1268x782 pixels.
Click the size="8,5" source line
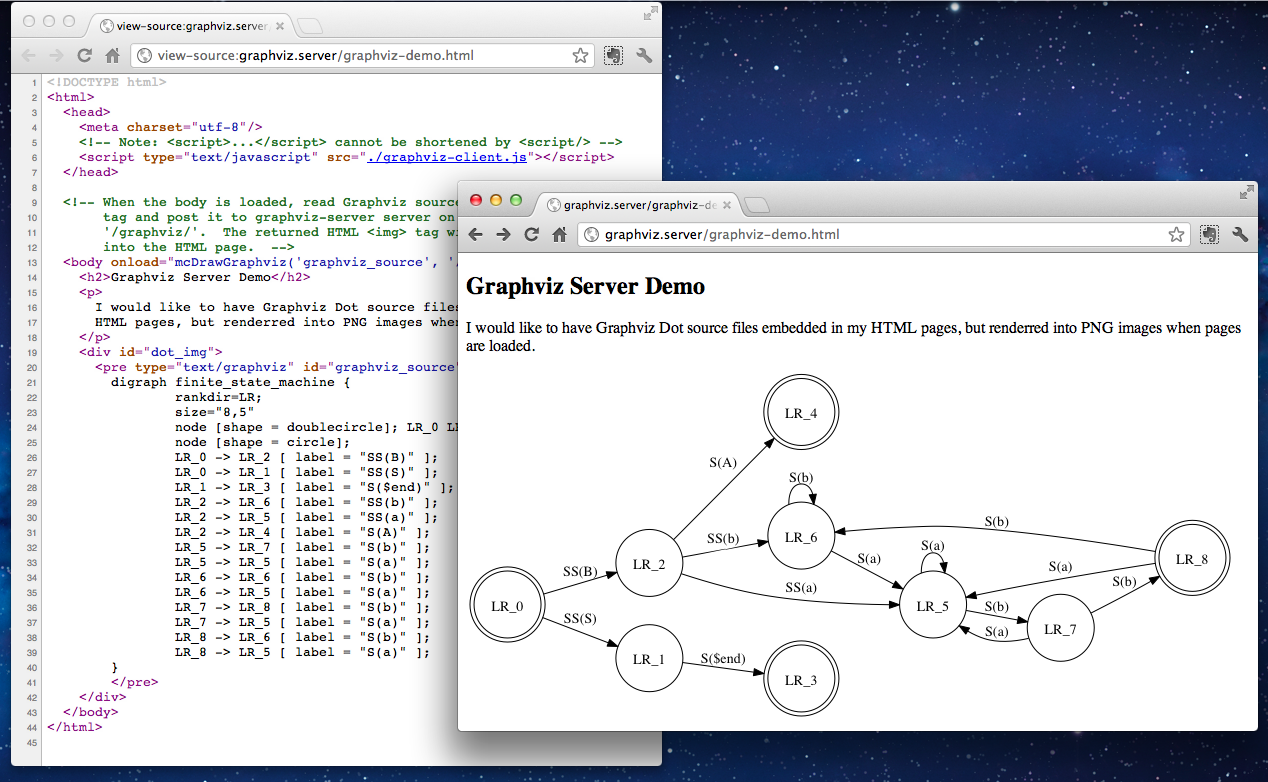(x=214, y=412)
